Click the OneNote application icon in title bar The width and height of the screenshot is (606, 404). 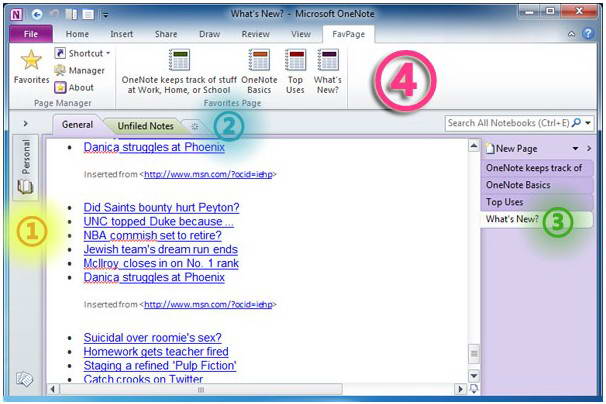[x=17, y=15]
